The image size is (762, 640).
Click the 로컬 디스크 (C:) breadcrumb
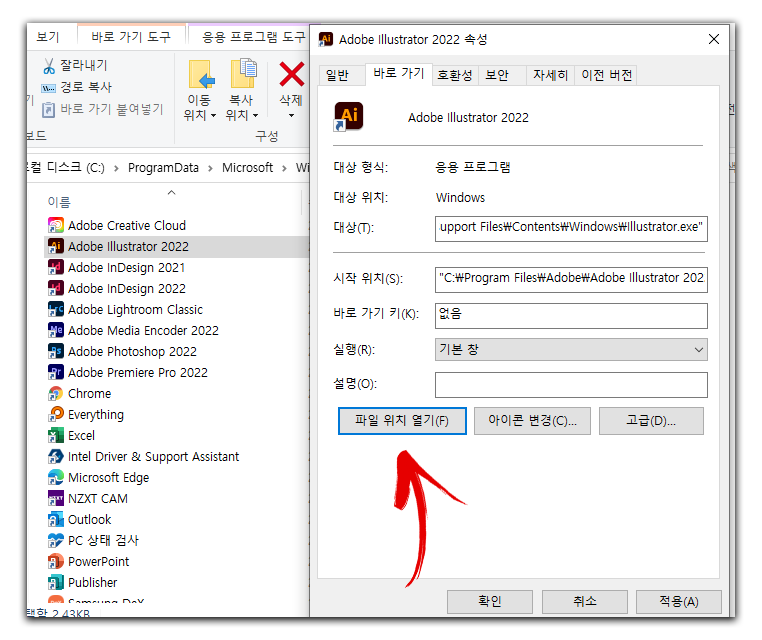tap(67, 168)
